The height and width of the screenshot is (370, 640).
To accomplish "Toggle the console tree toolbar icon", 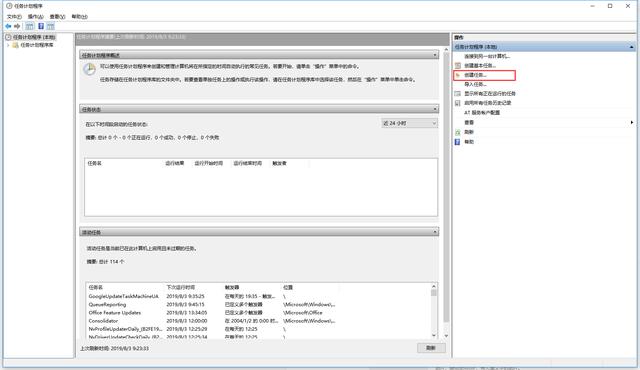I will click(x=29, y=26).
